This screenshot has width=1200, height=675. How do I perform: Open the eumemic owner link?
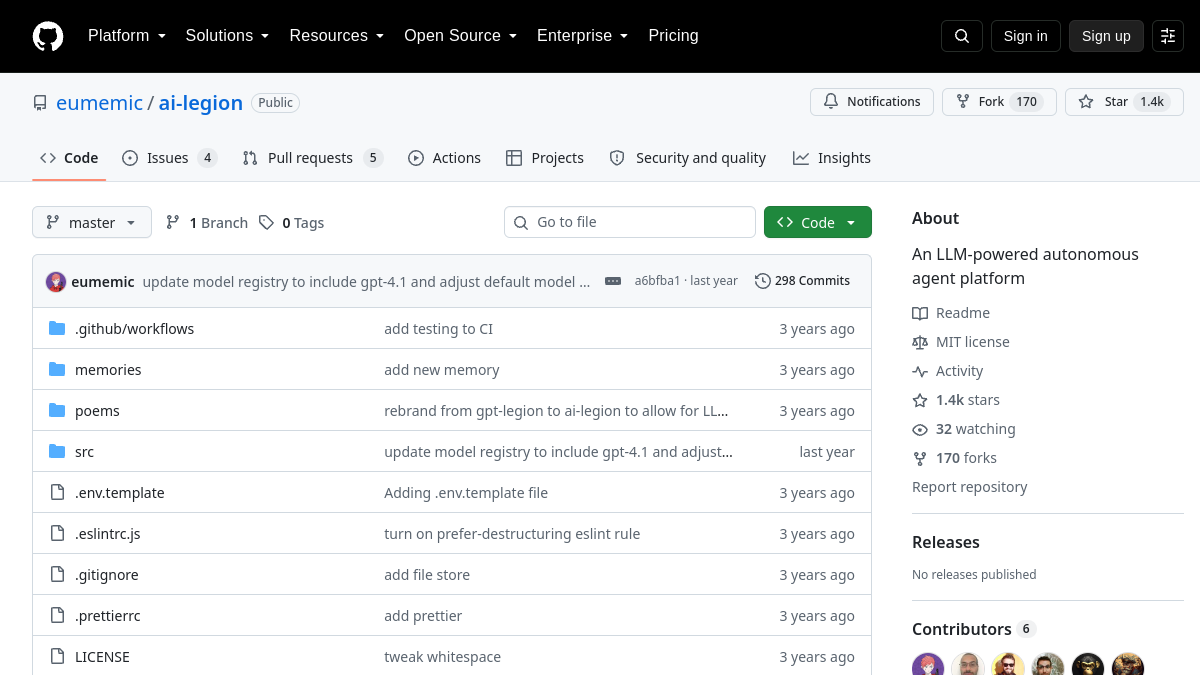point(99,103)
